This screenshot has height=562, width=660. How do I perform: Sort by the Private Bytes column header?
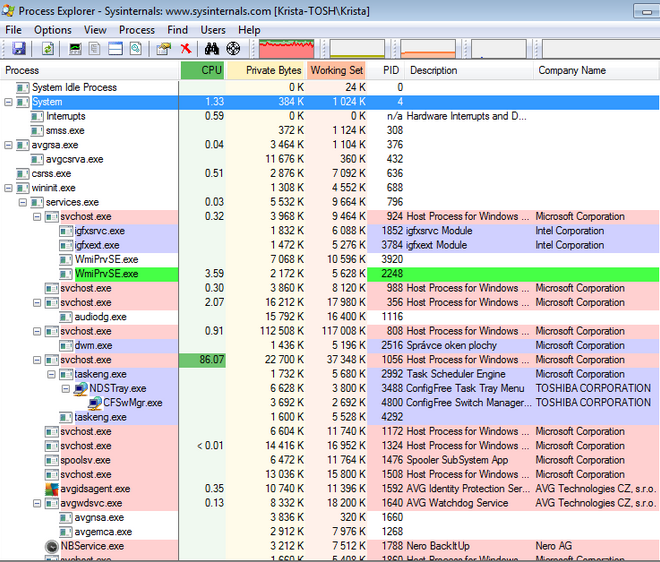click(266, 71)
